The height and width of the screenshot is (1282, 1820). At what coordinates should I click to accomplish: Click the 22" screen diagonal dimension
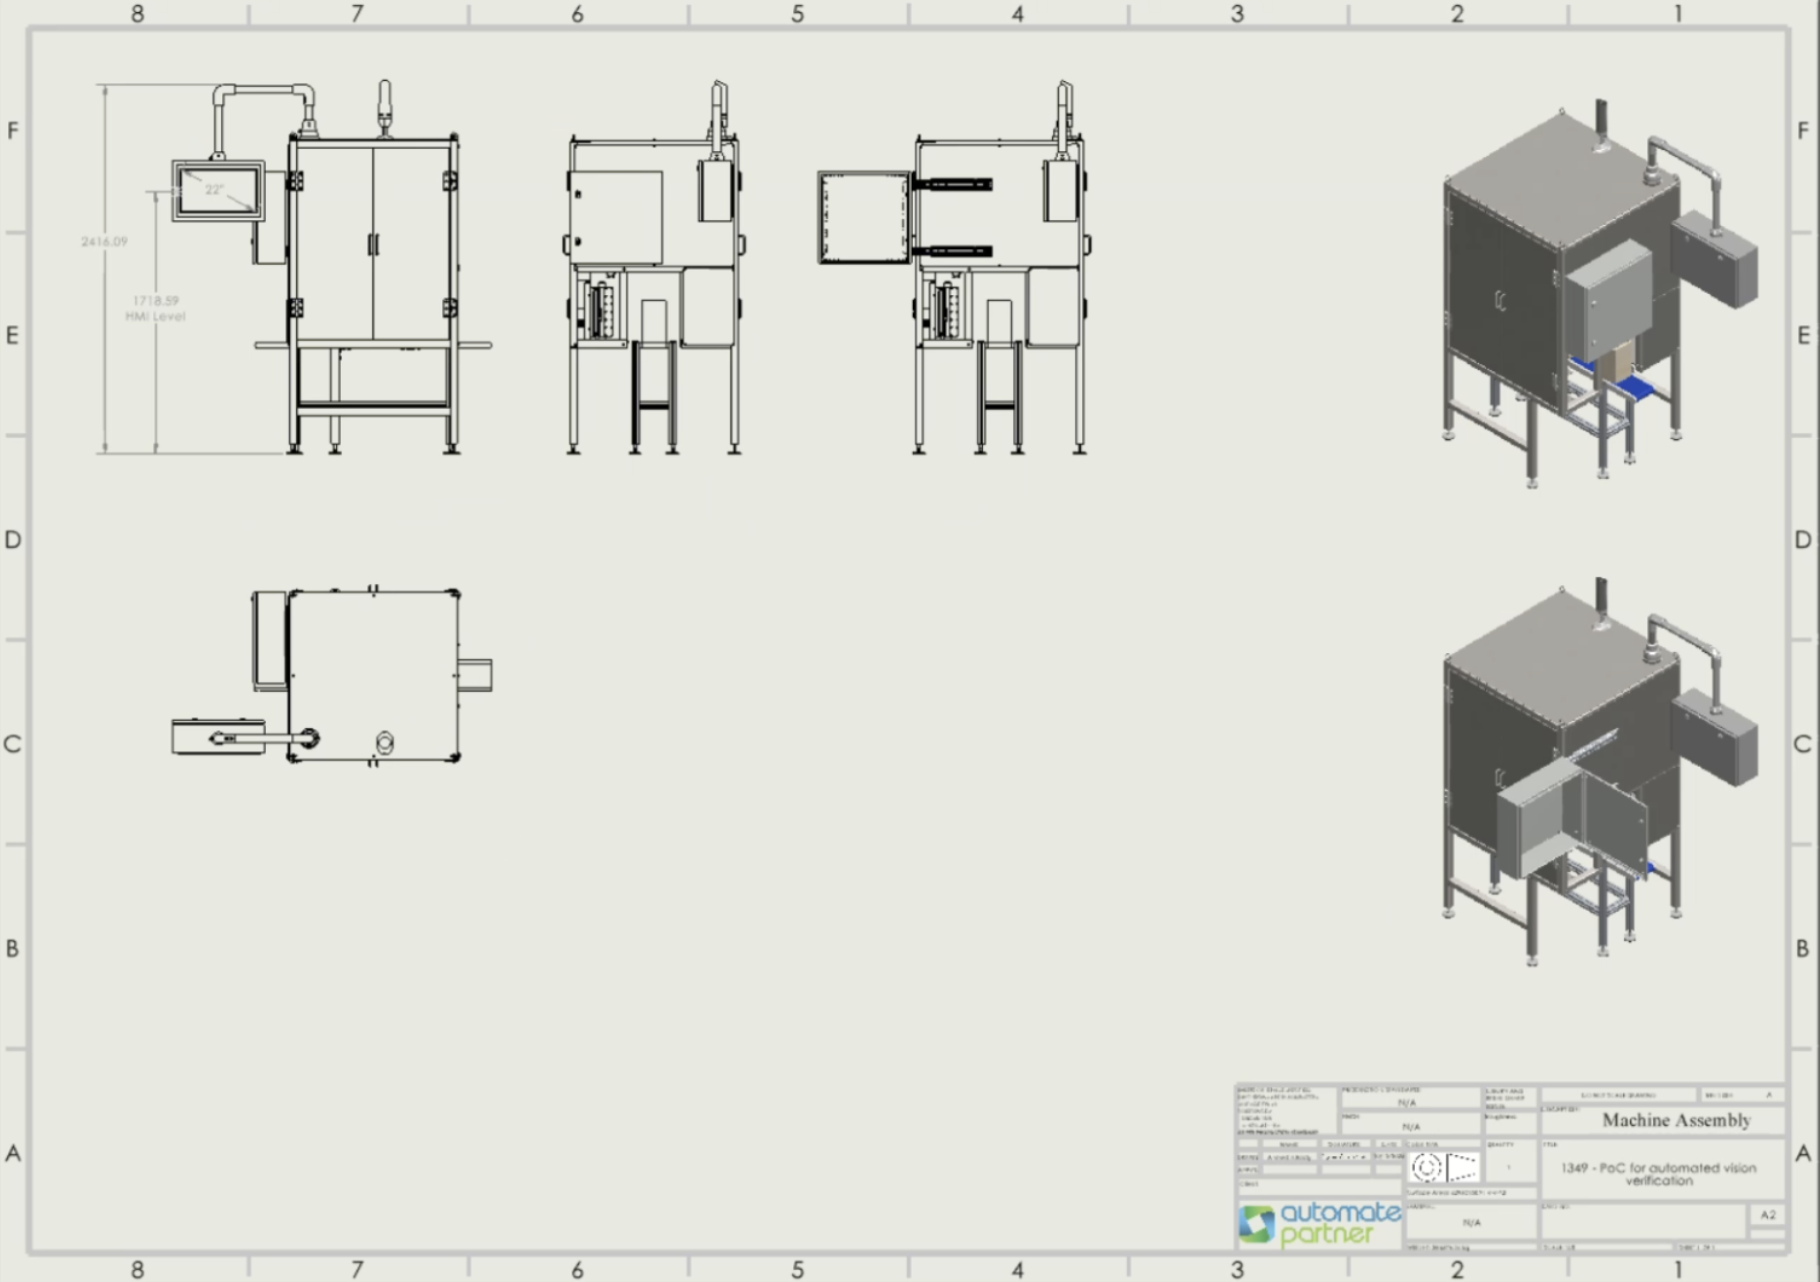point(214,189)
